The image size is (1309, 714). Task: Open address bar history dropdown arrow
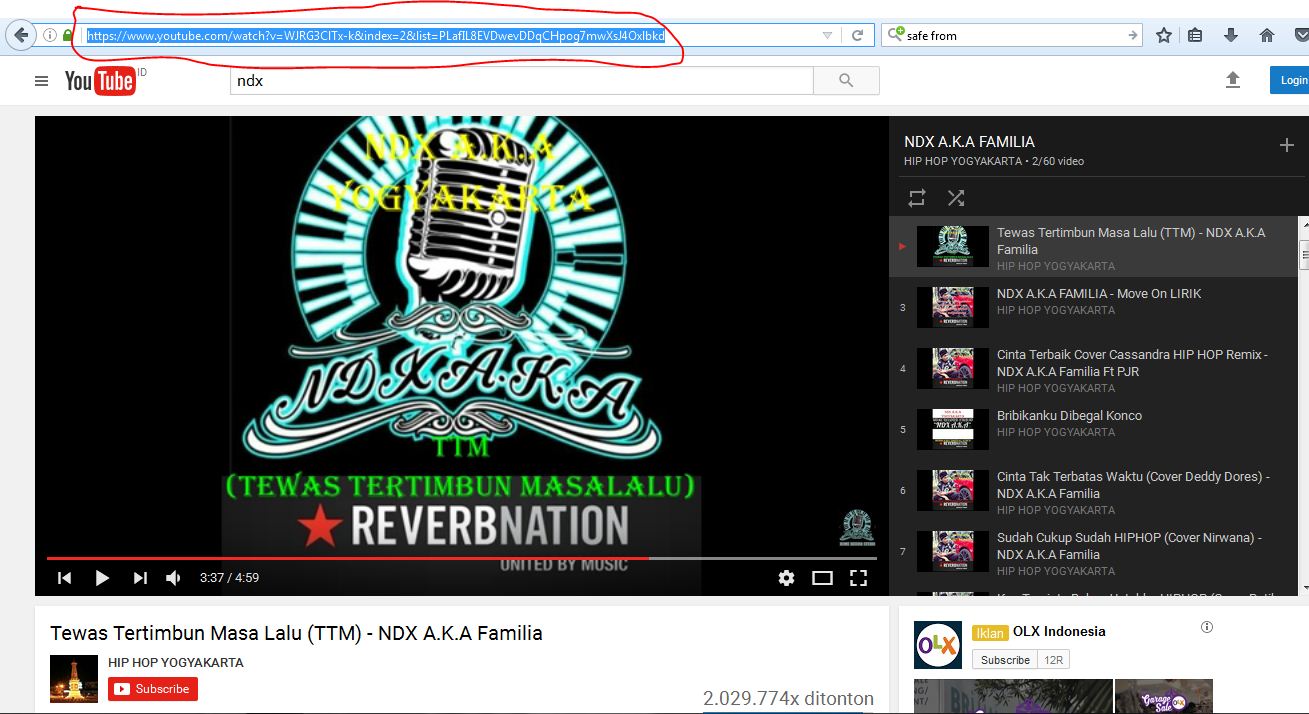click(x=827, y=35)
